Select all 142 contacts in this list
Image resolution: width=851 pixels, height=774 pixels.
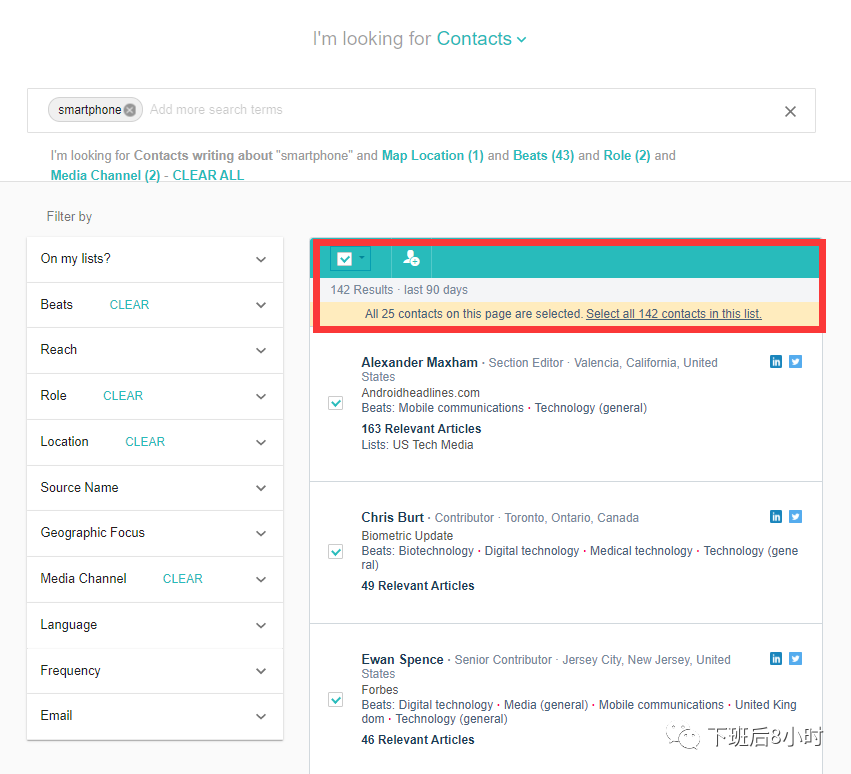point(674,314)
